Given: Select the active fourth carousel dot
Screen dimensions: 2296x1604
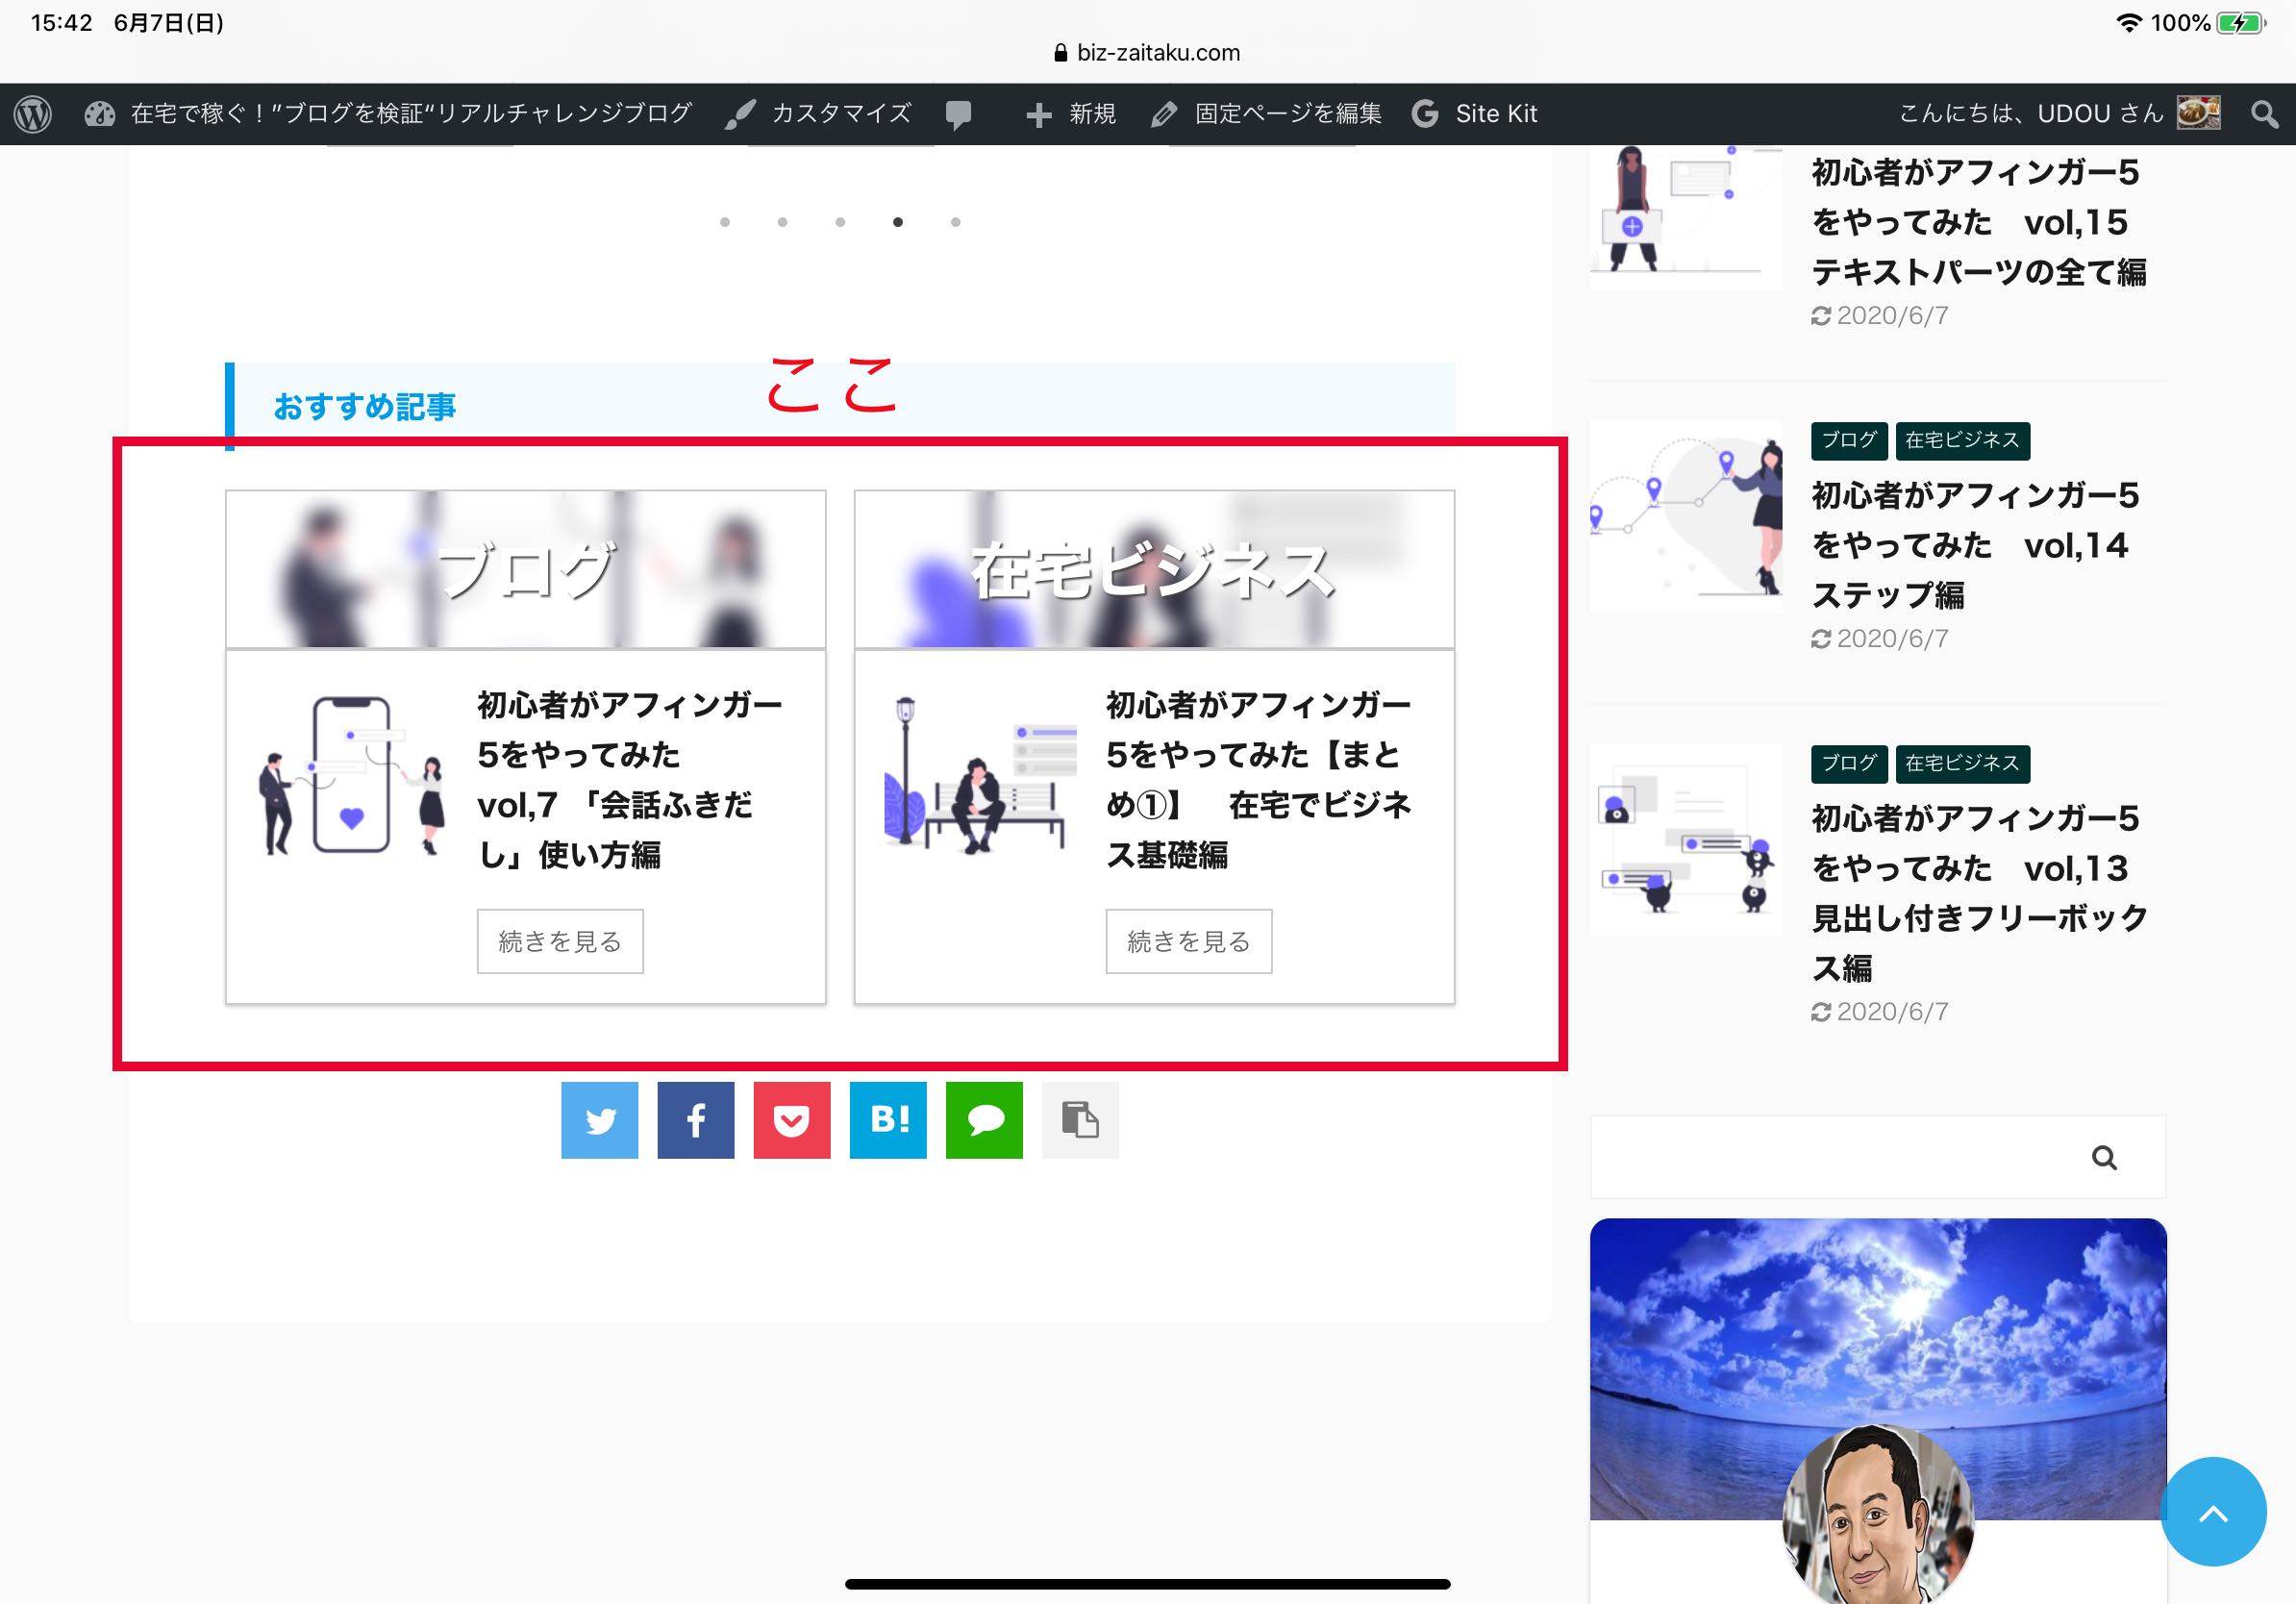Looking at the screenshot, I should pyautogui.click(x=898, y=222).
